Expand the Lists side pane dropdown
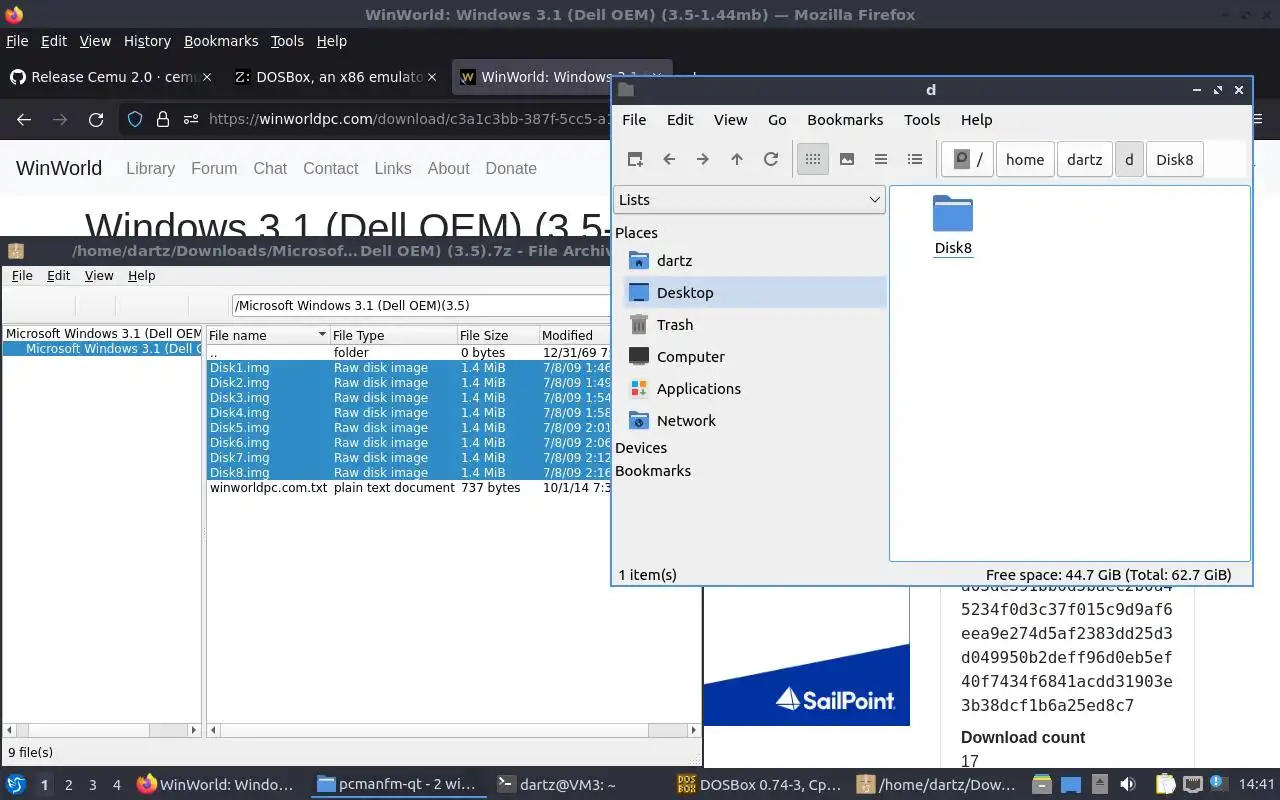This screenshot has width=1280, height=800. pos(750,200)
